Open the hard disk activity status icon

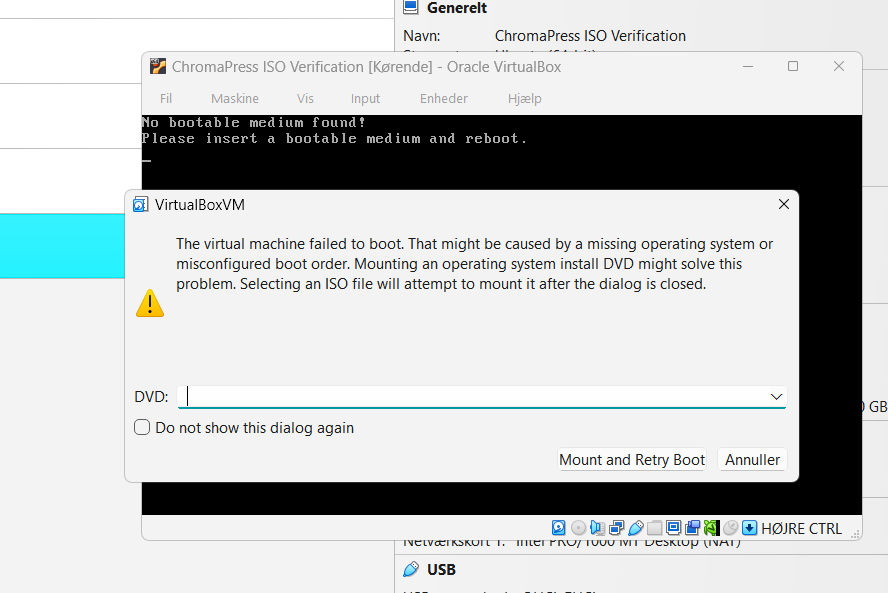[558, 528]
